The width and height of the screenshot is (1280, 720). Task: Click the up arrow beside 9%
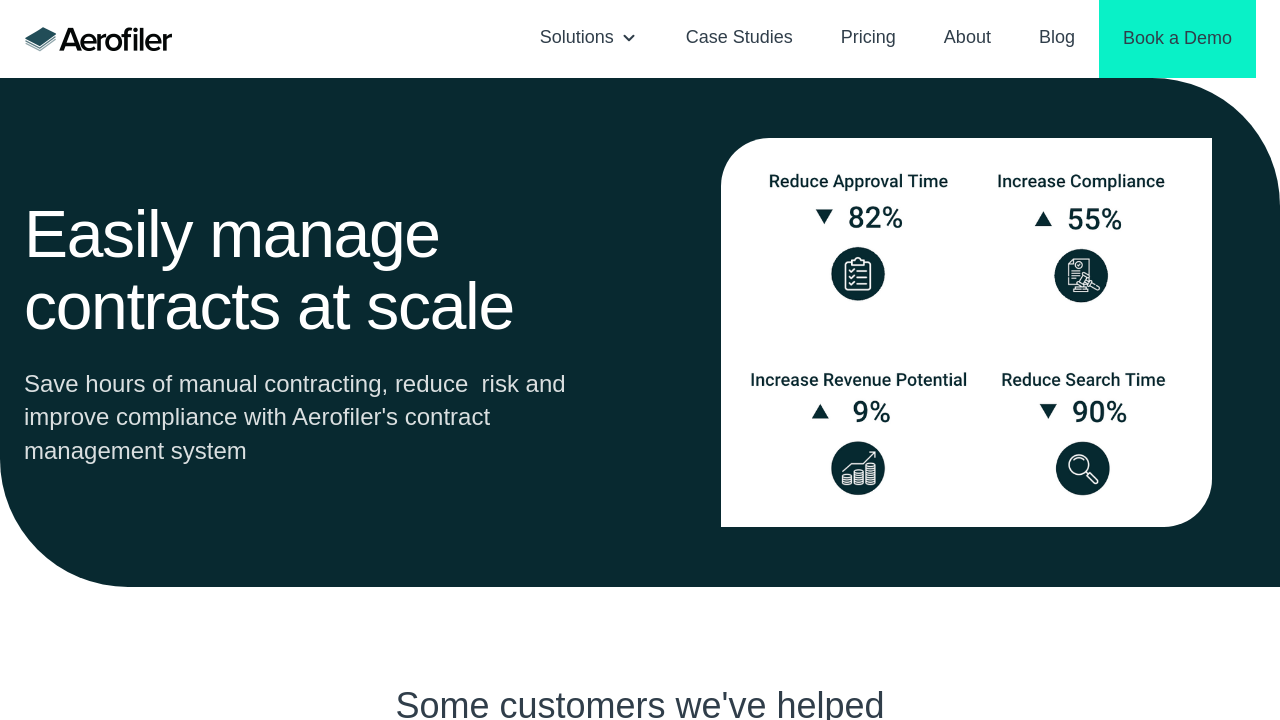click(x=820, y=412)
